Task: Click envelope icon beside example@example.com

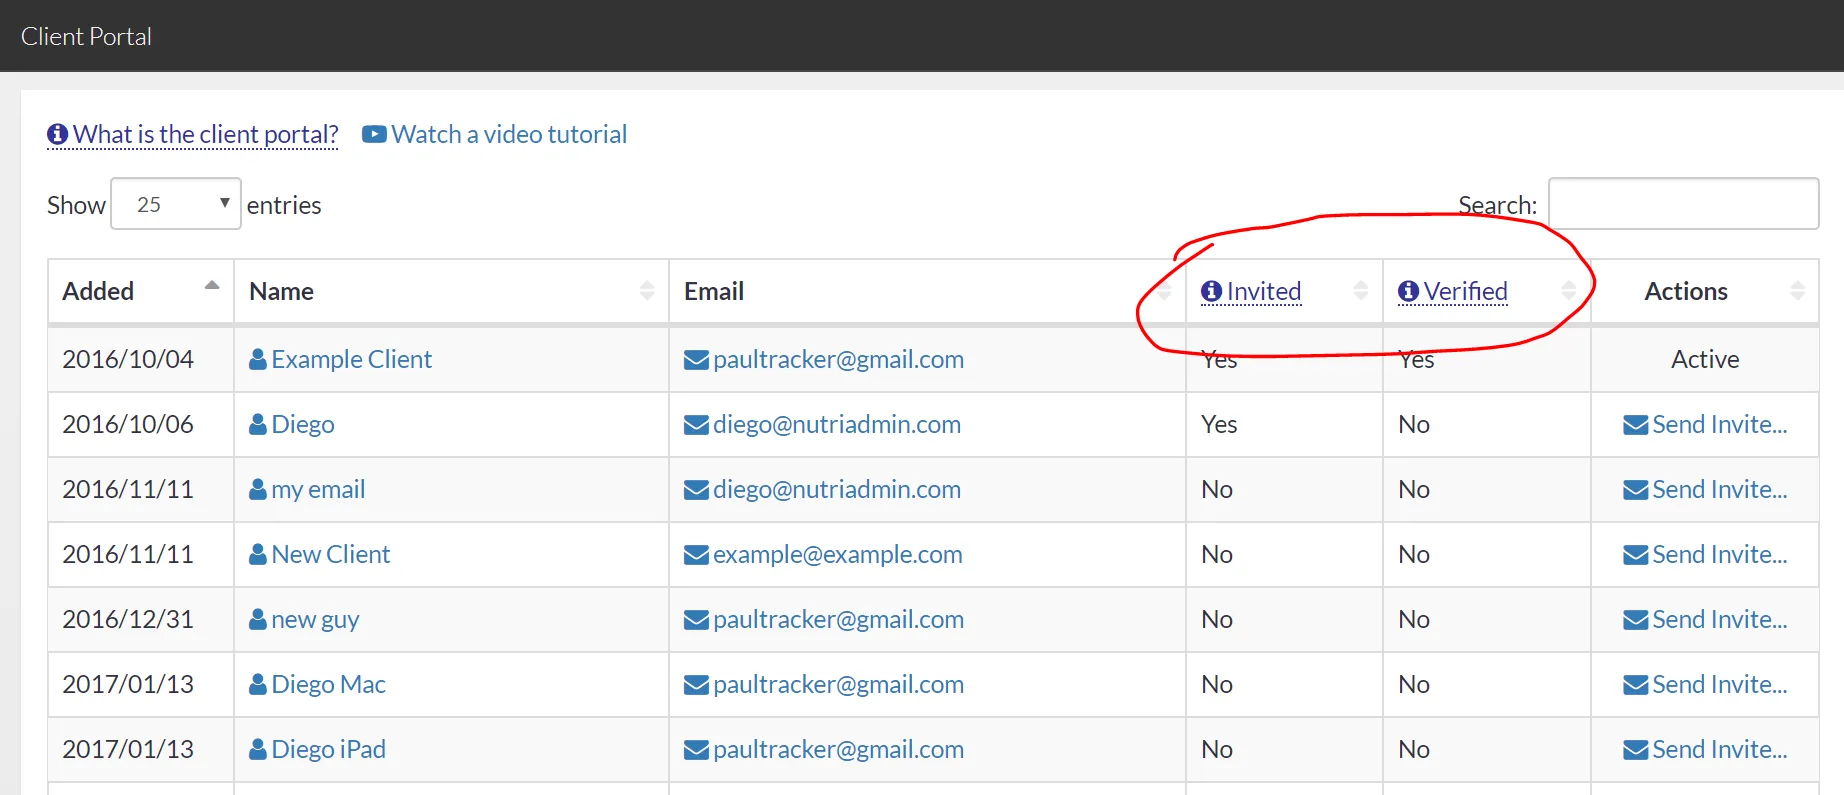Action: [696, 554]
